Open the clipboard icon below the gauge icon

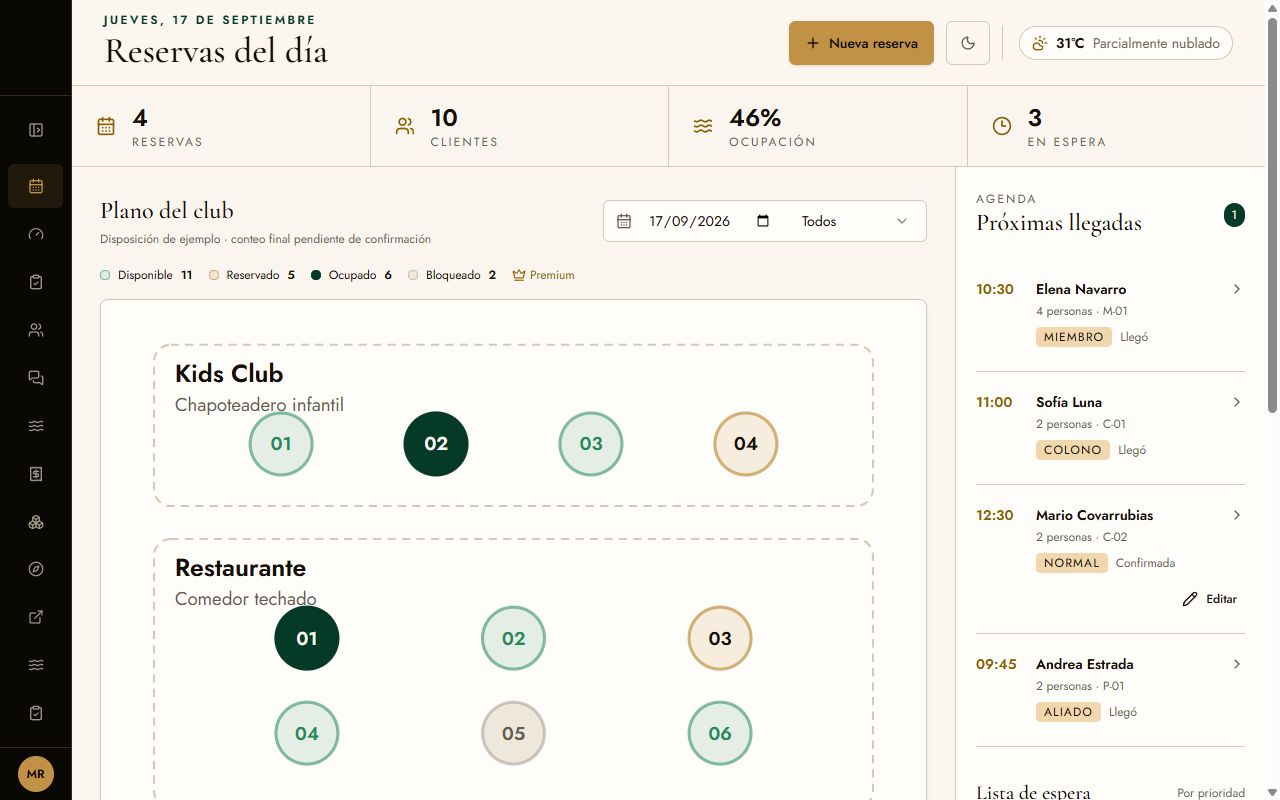[x=36, y=282]
